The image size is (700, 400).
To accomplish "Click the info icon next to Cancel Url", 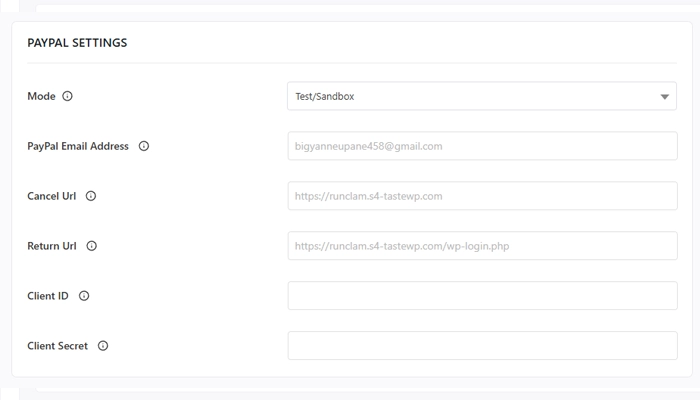I will click(x=91, y=196).
